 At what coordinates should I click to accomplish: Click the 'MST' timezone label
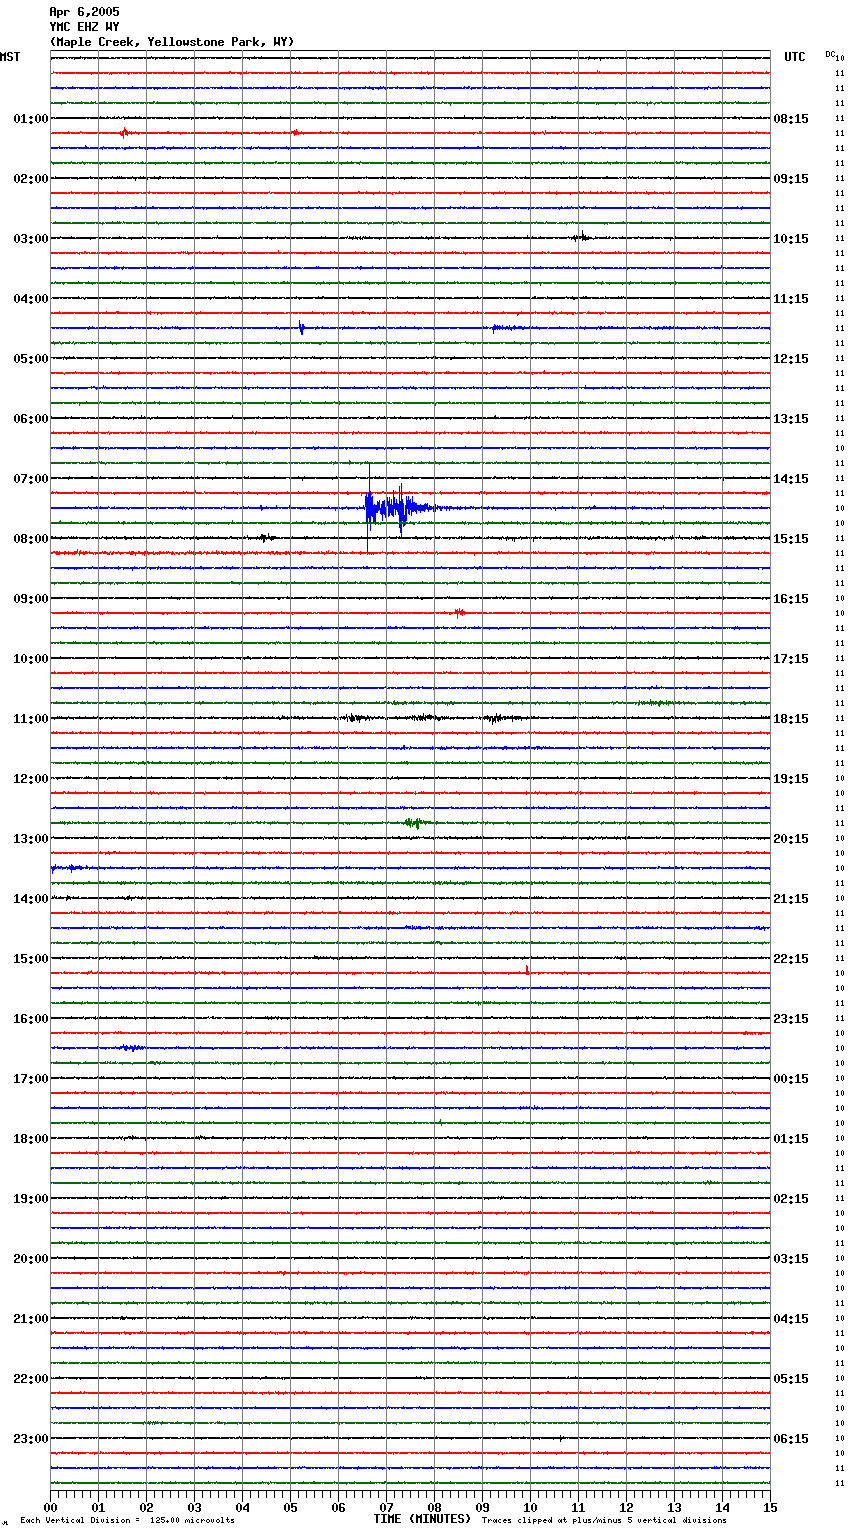(x=10, y=57)
